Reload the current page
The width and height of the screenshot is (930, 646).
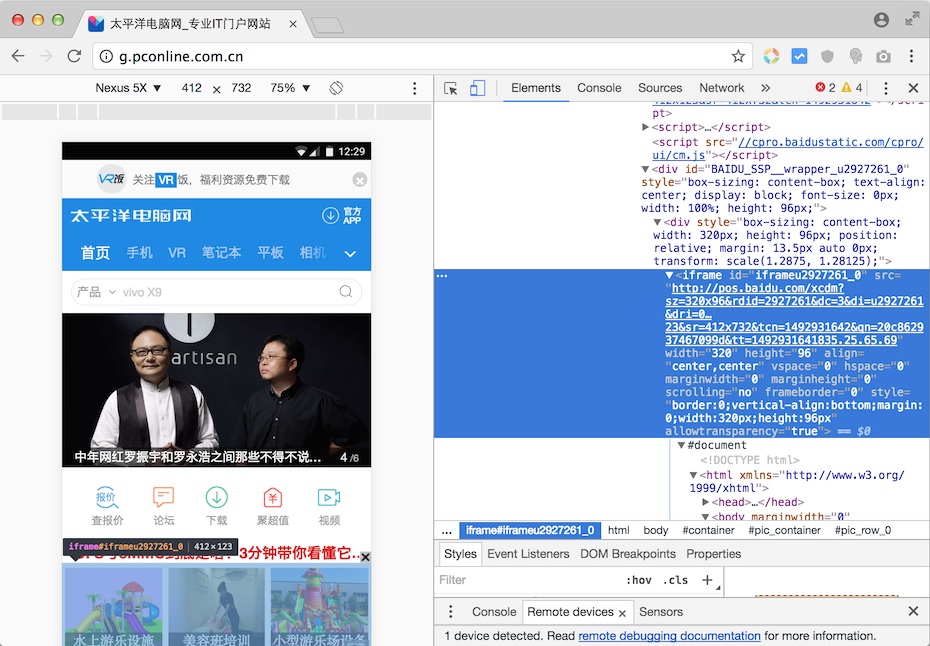pos(74,56)
